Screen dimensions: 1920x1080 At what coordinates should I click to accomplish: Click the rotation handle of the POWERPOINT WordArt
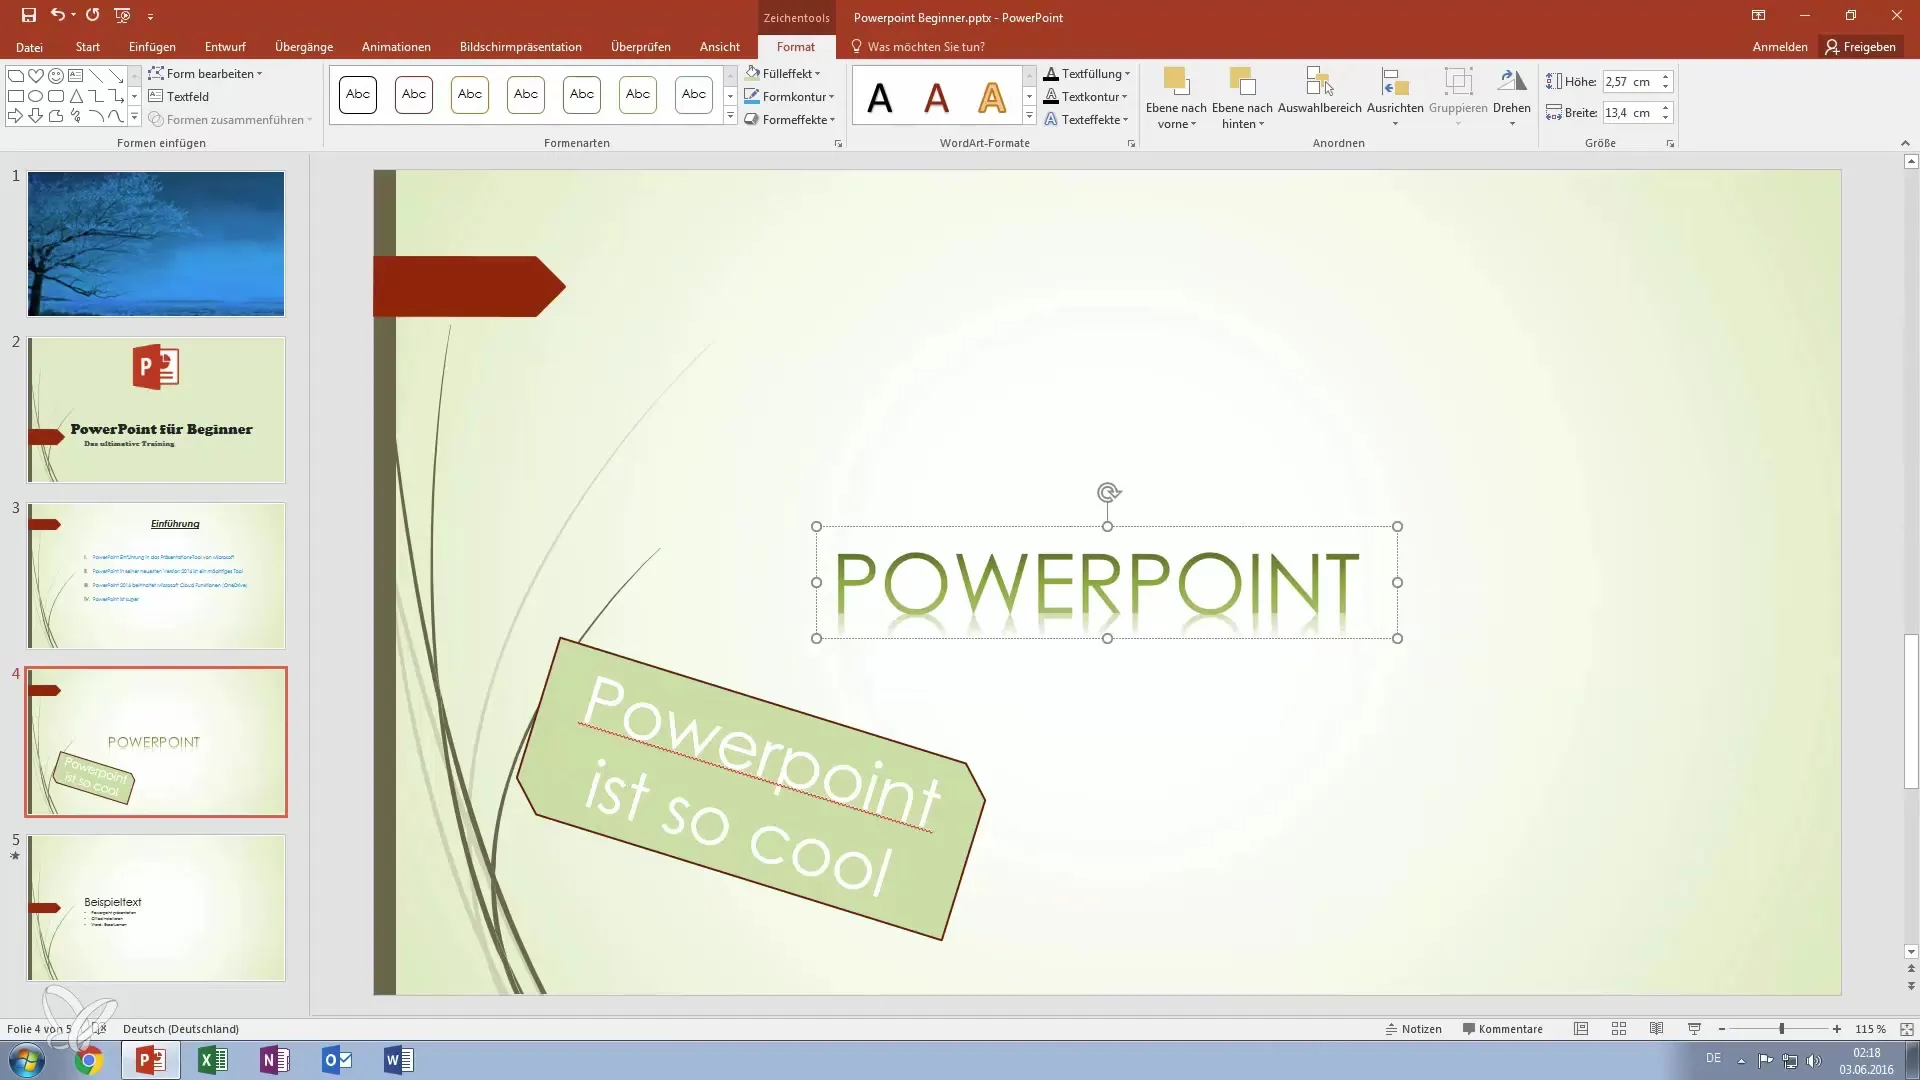(1108, 492)
